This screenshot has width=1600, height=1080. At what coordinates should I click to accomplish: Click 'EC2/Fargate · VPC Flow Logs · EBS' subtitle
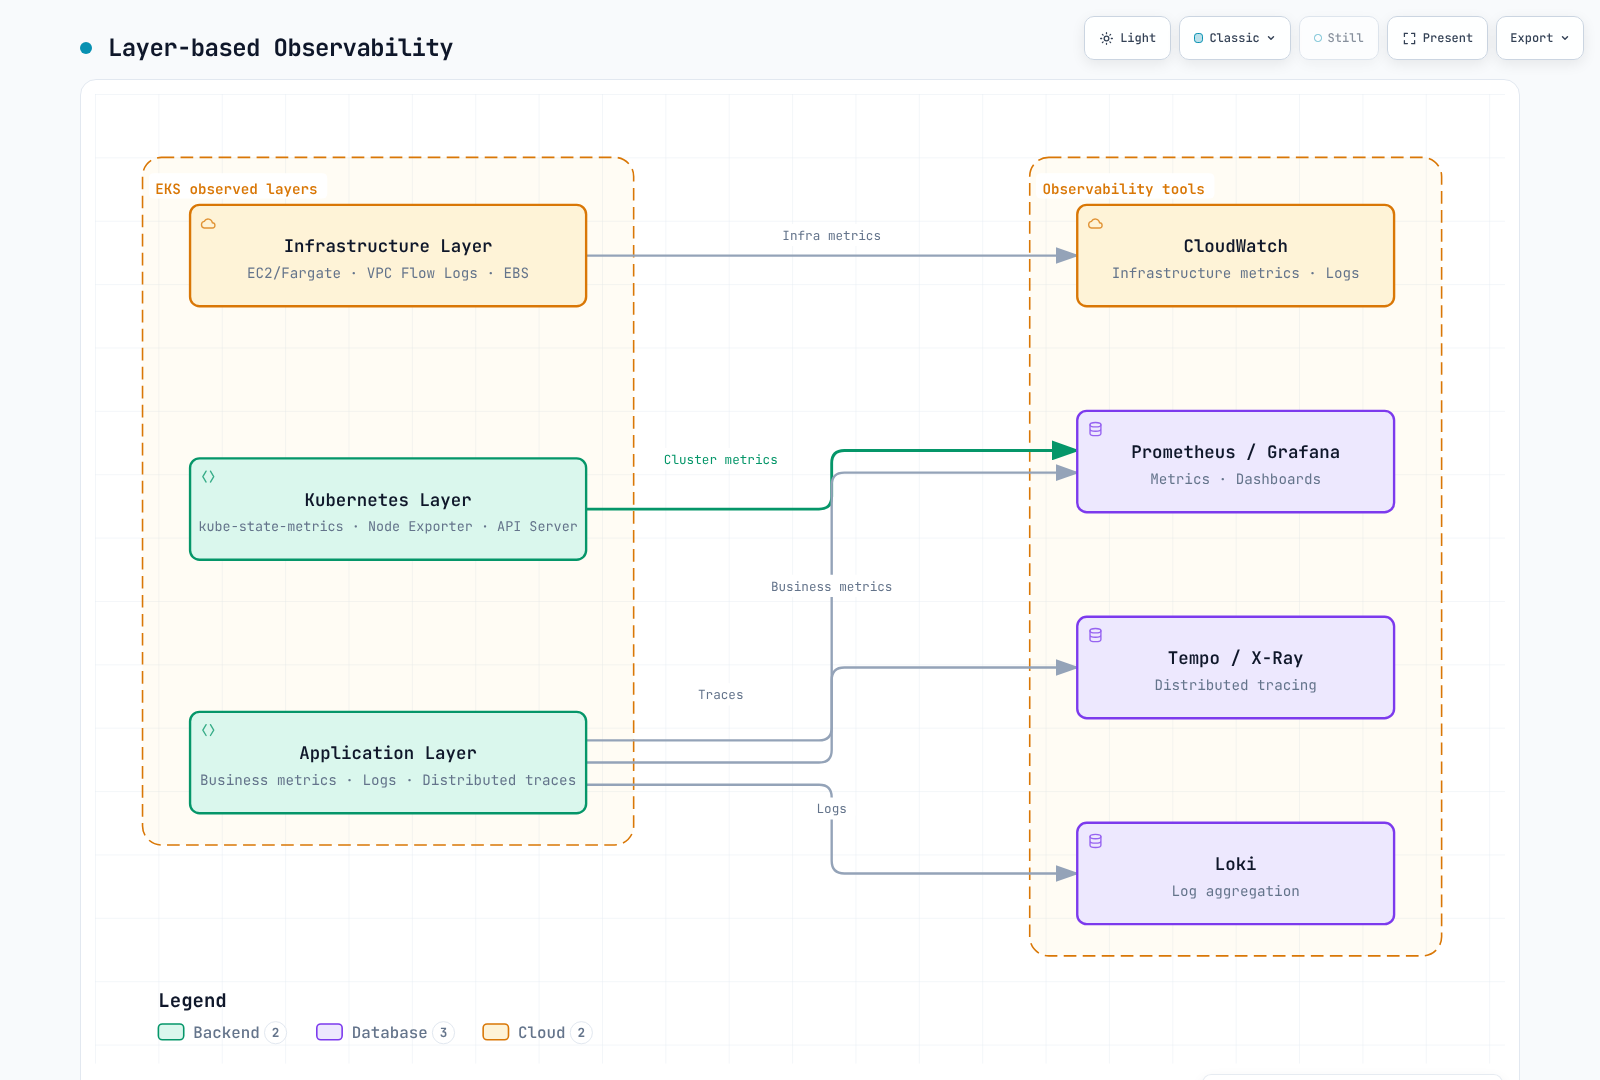(388, 273)
